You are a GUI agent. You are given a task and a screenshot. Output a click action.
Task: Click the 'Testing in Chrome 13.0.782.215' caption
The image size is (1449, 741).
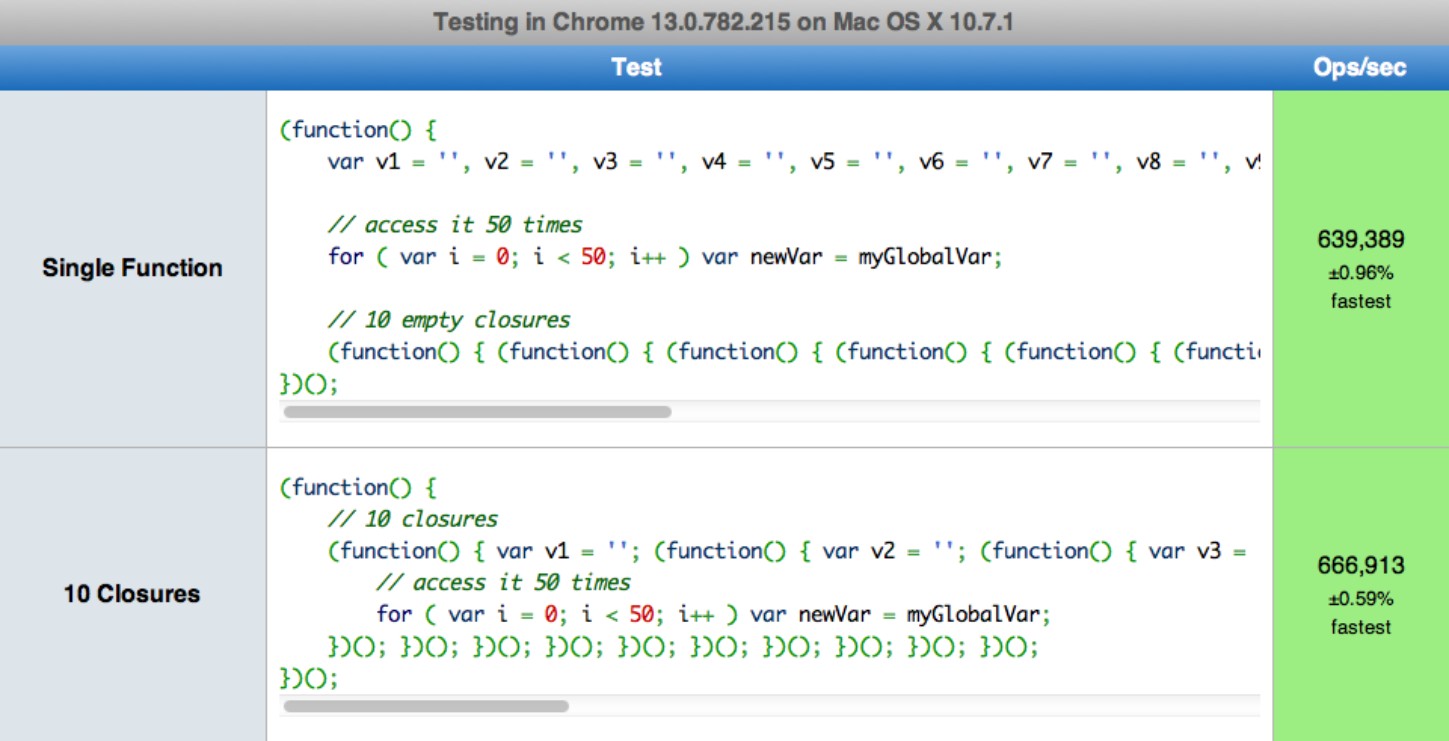(x=724, y=21)
